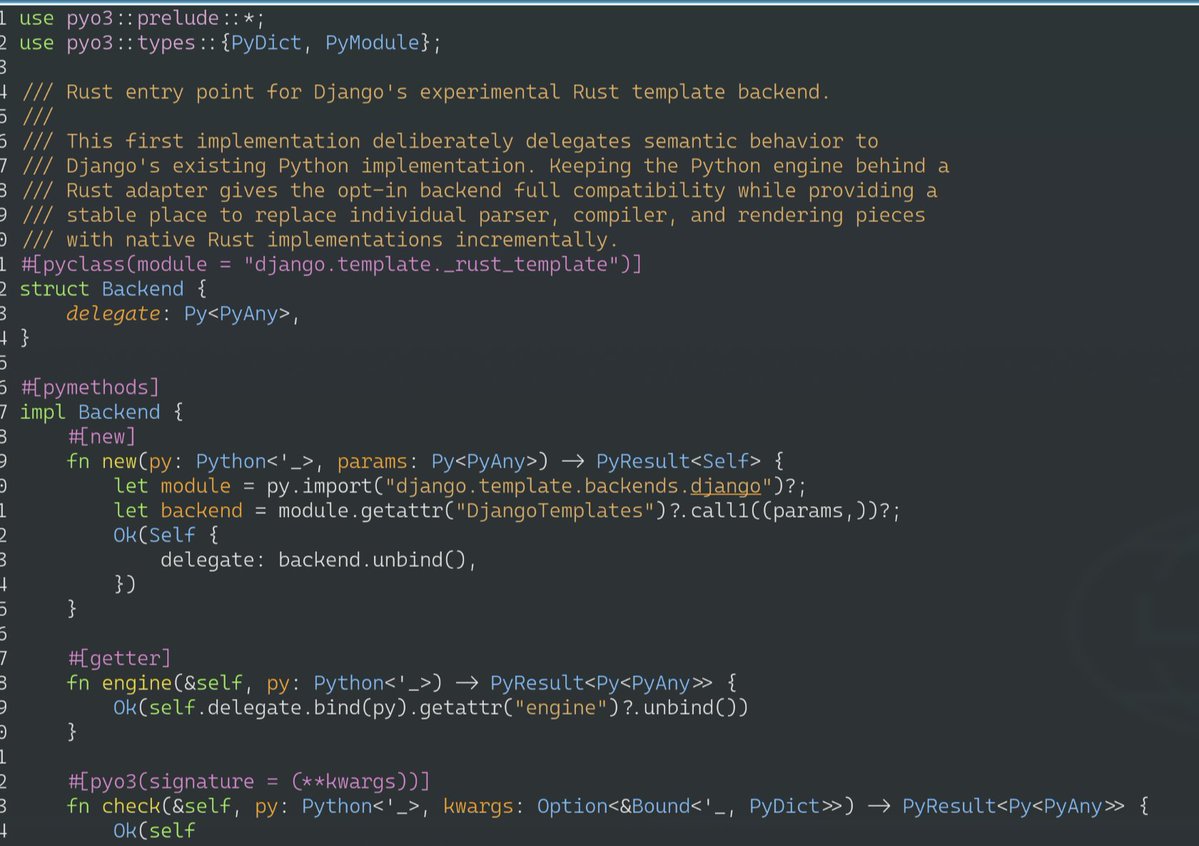Click the final "Ok(self" line
Image resolution: width=1199 pixels, height=846 pixels.
click(x=154, y=831)
